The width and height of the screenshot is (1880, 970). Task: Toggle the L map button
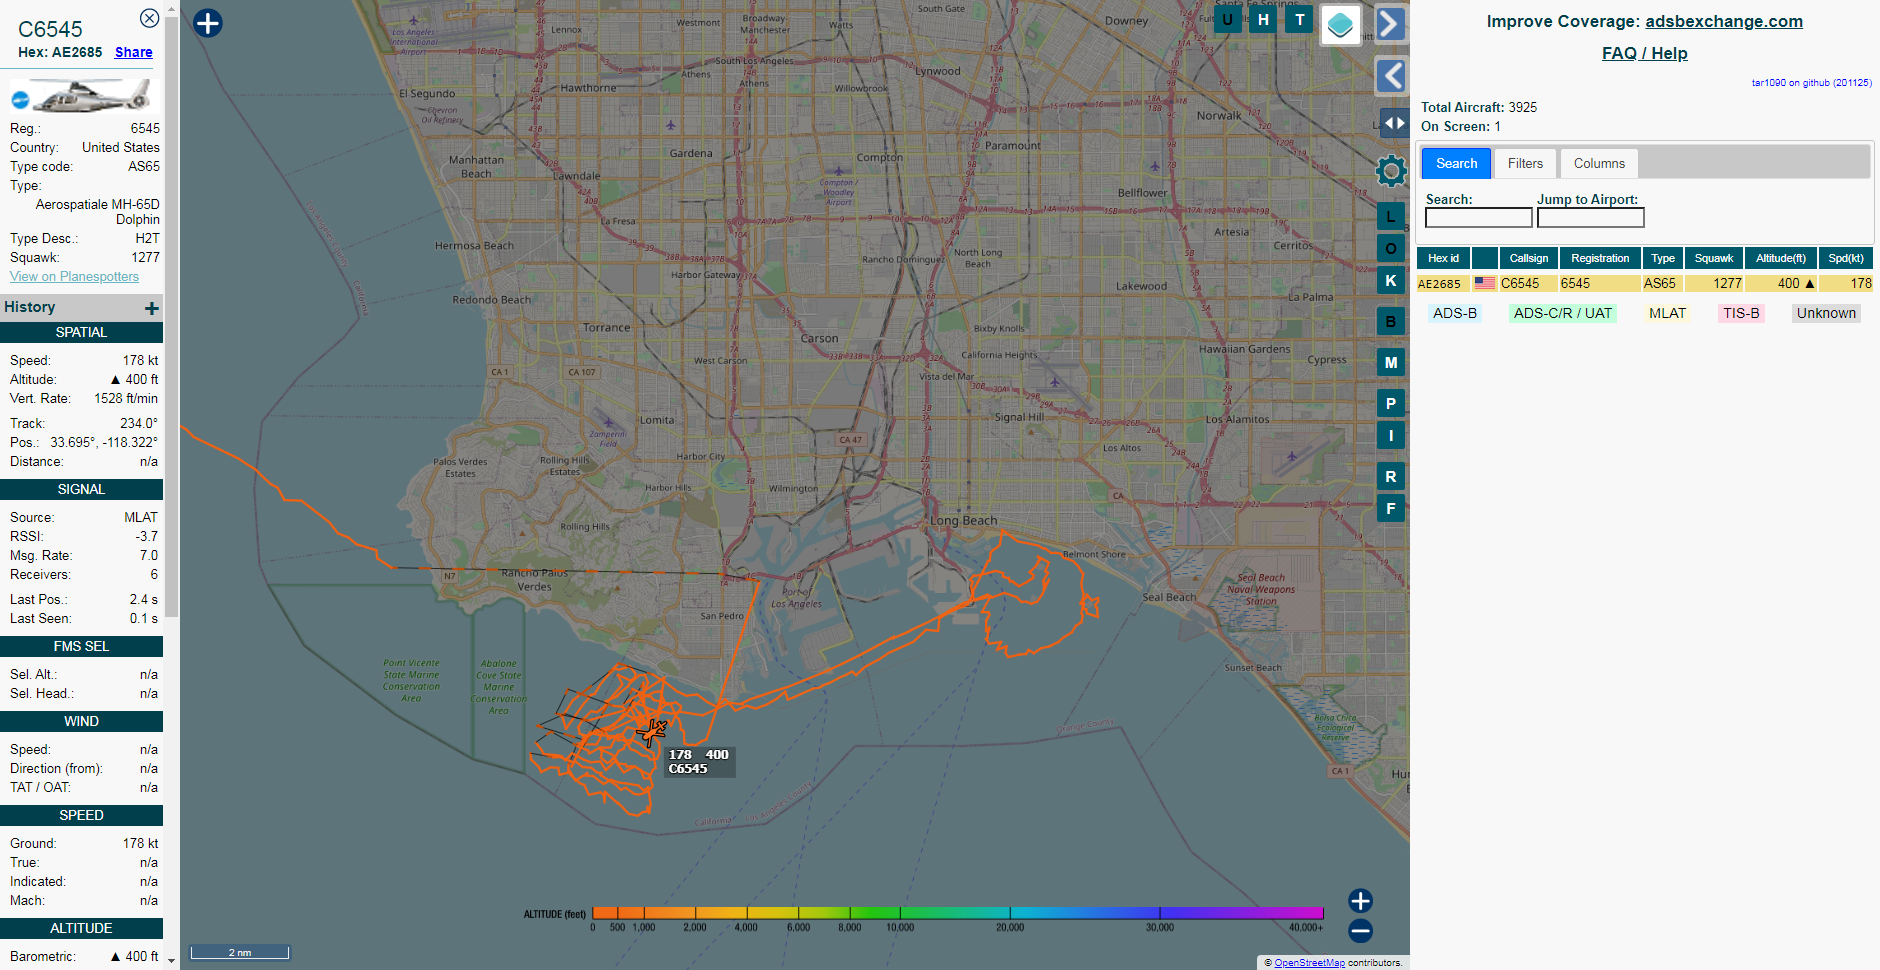click(1391, 216)
